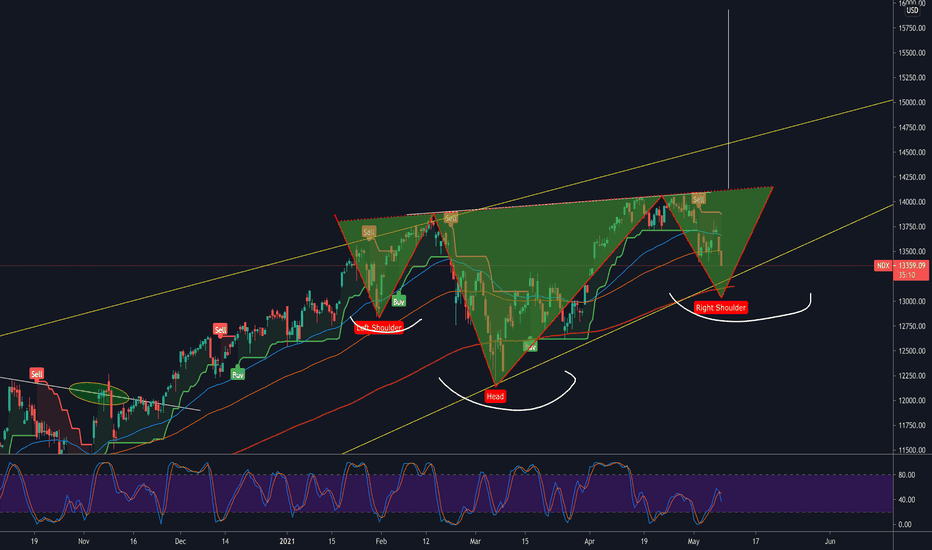
Task: Click the Nov date on time axis
Action: click(84, 542)
